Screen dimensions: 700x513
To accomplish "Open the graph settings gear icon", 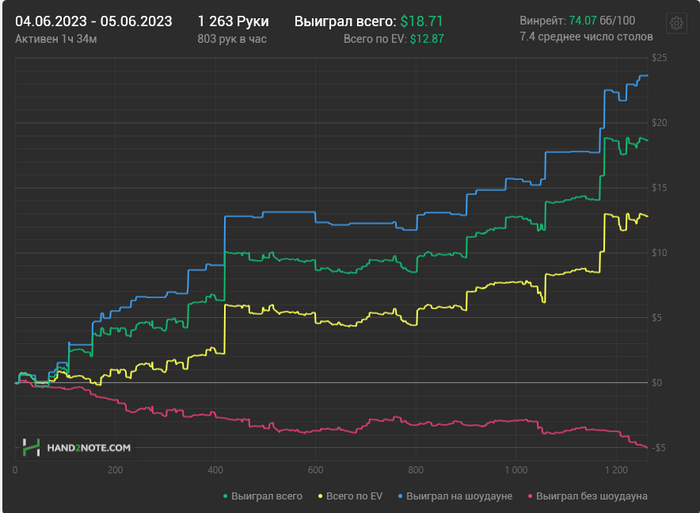I will [676, 23].
